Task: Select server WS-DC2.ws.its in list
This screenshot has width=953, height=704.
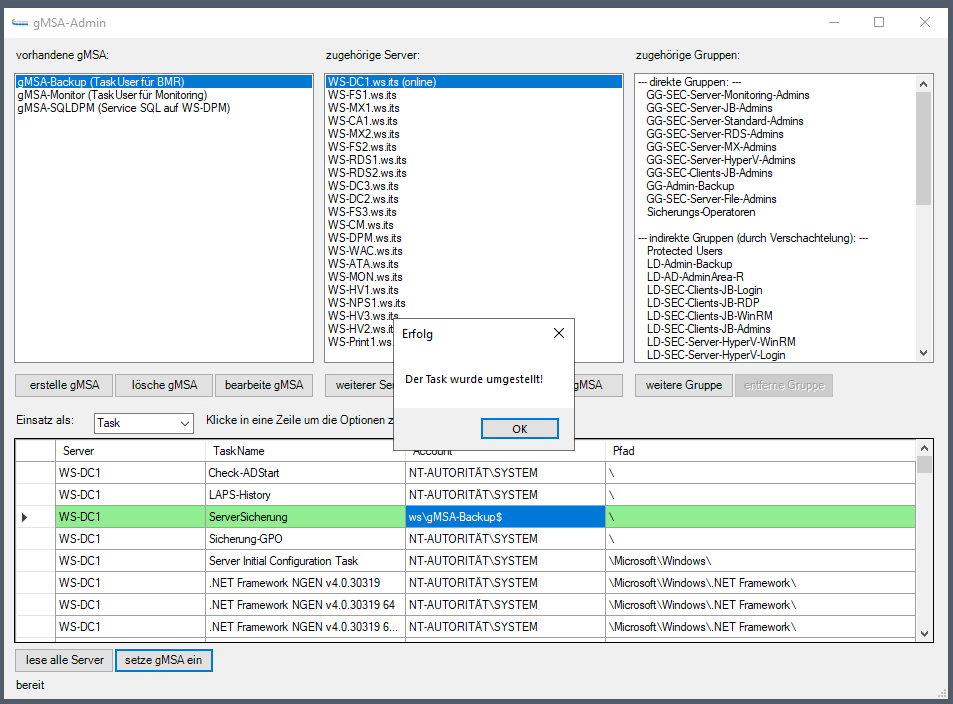Action: point(474,199)
